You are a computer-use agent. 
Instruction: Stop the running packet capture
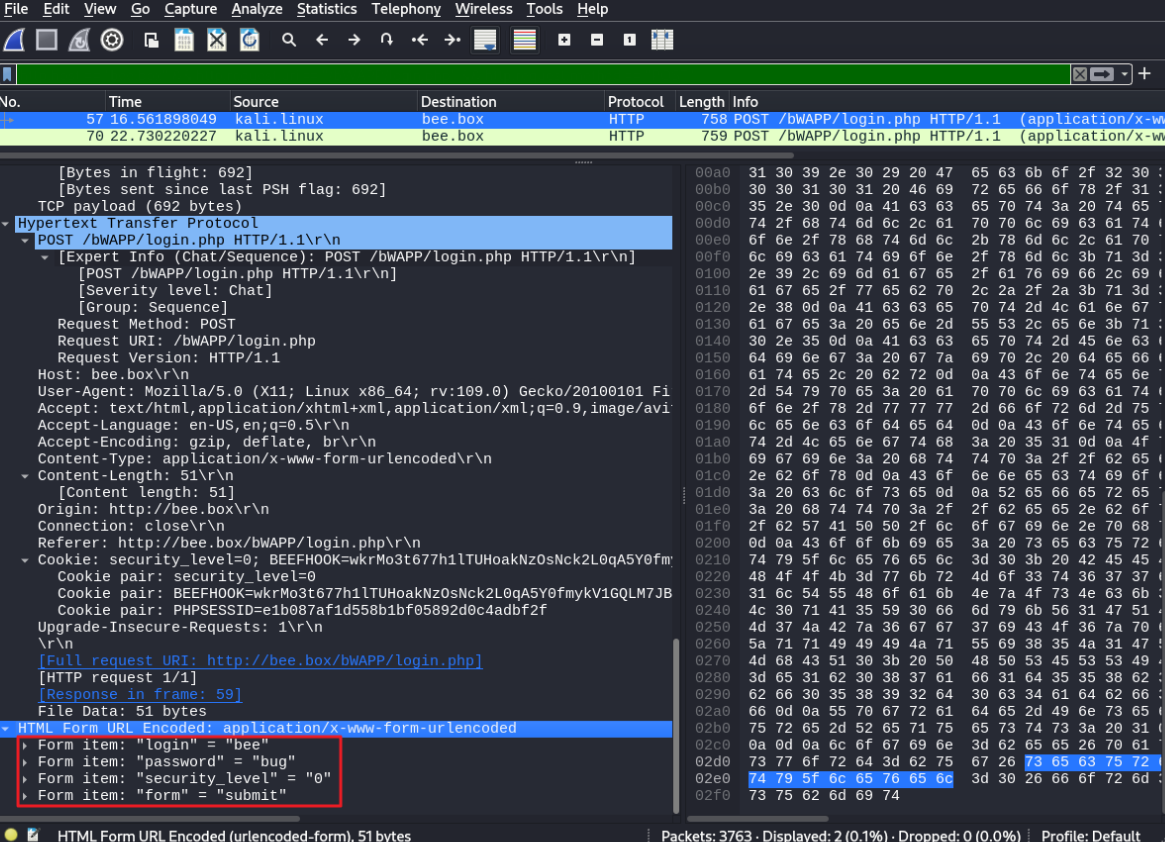pos(47,40)
